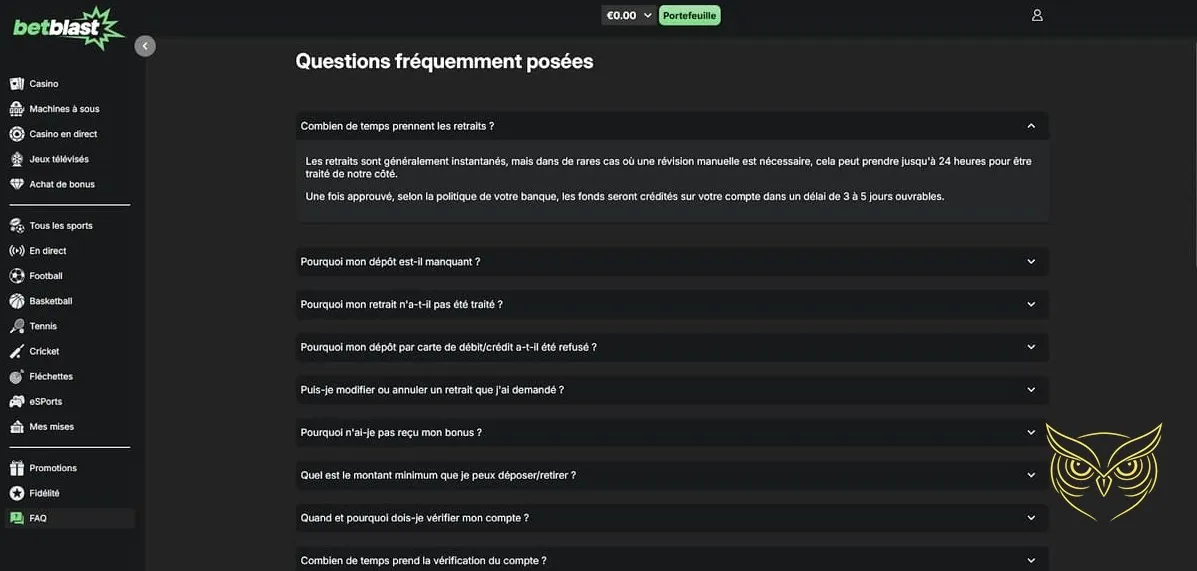Screen dimensions: 1197x571
Task: Collapse the sidebar with the arrow button
Action: click(145, 46)
